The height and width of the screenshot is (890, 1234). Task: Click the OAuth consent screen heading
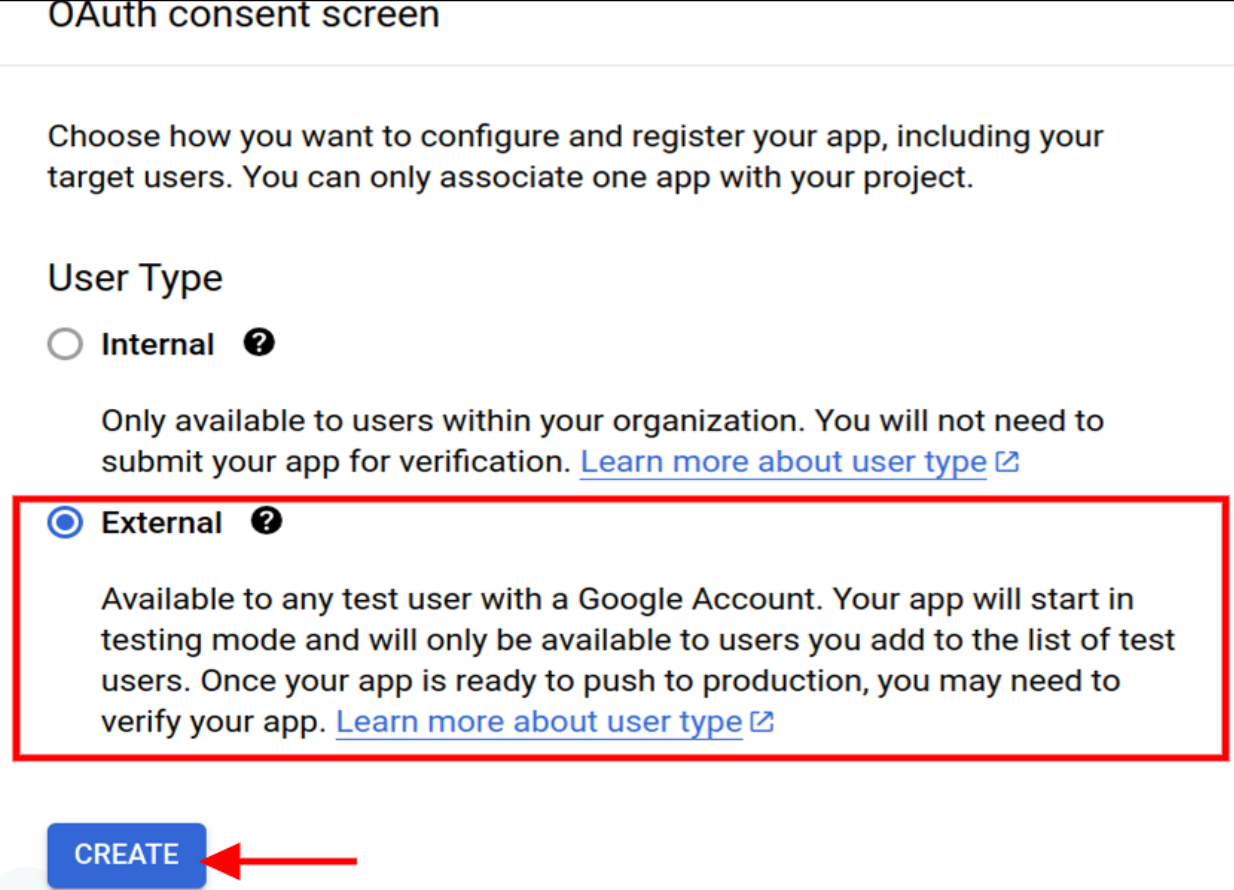(244, 16)
